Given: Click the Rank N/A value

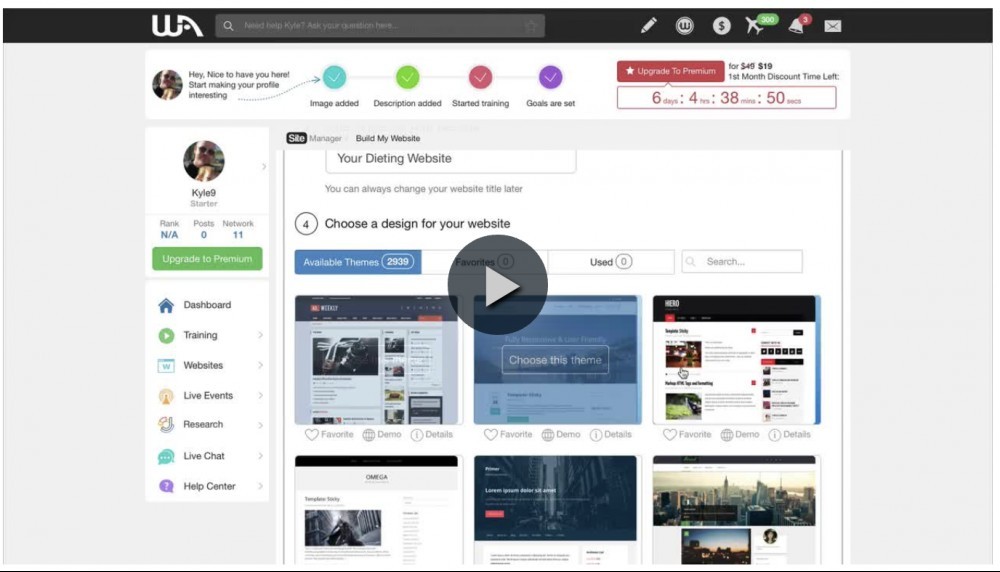Looking at the screenshot, I should 169,235.
